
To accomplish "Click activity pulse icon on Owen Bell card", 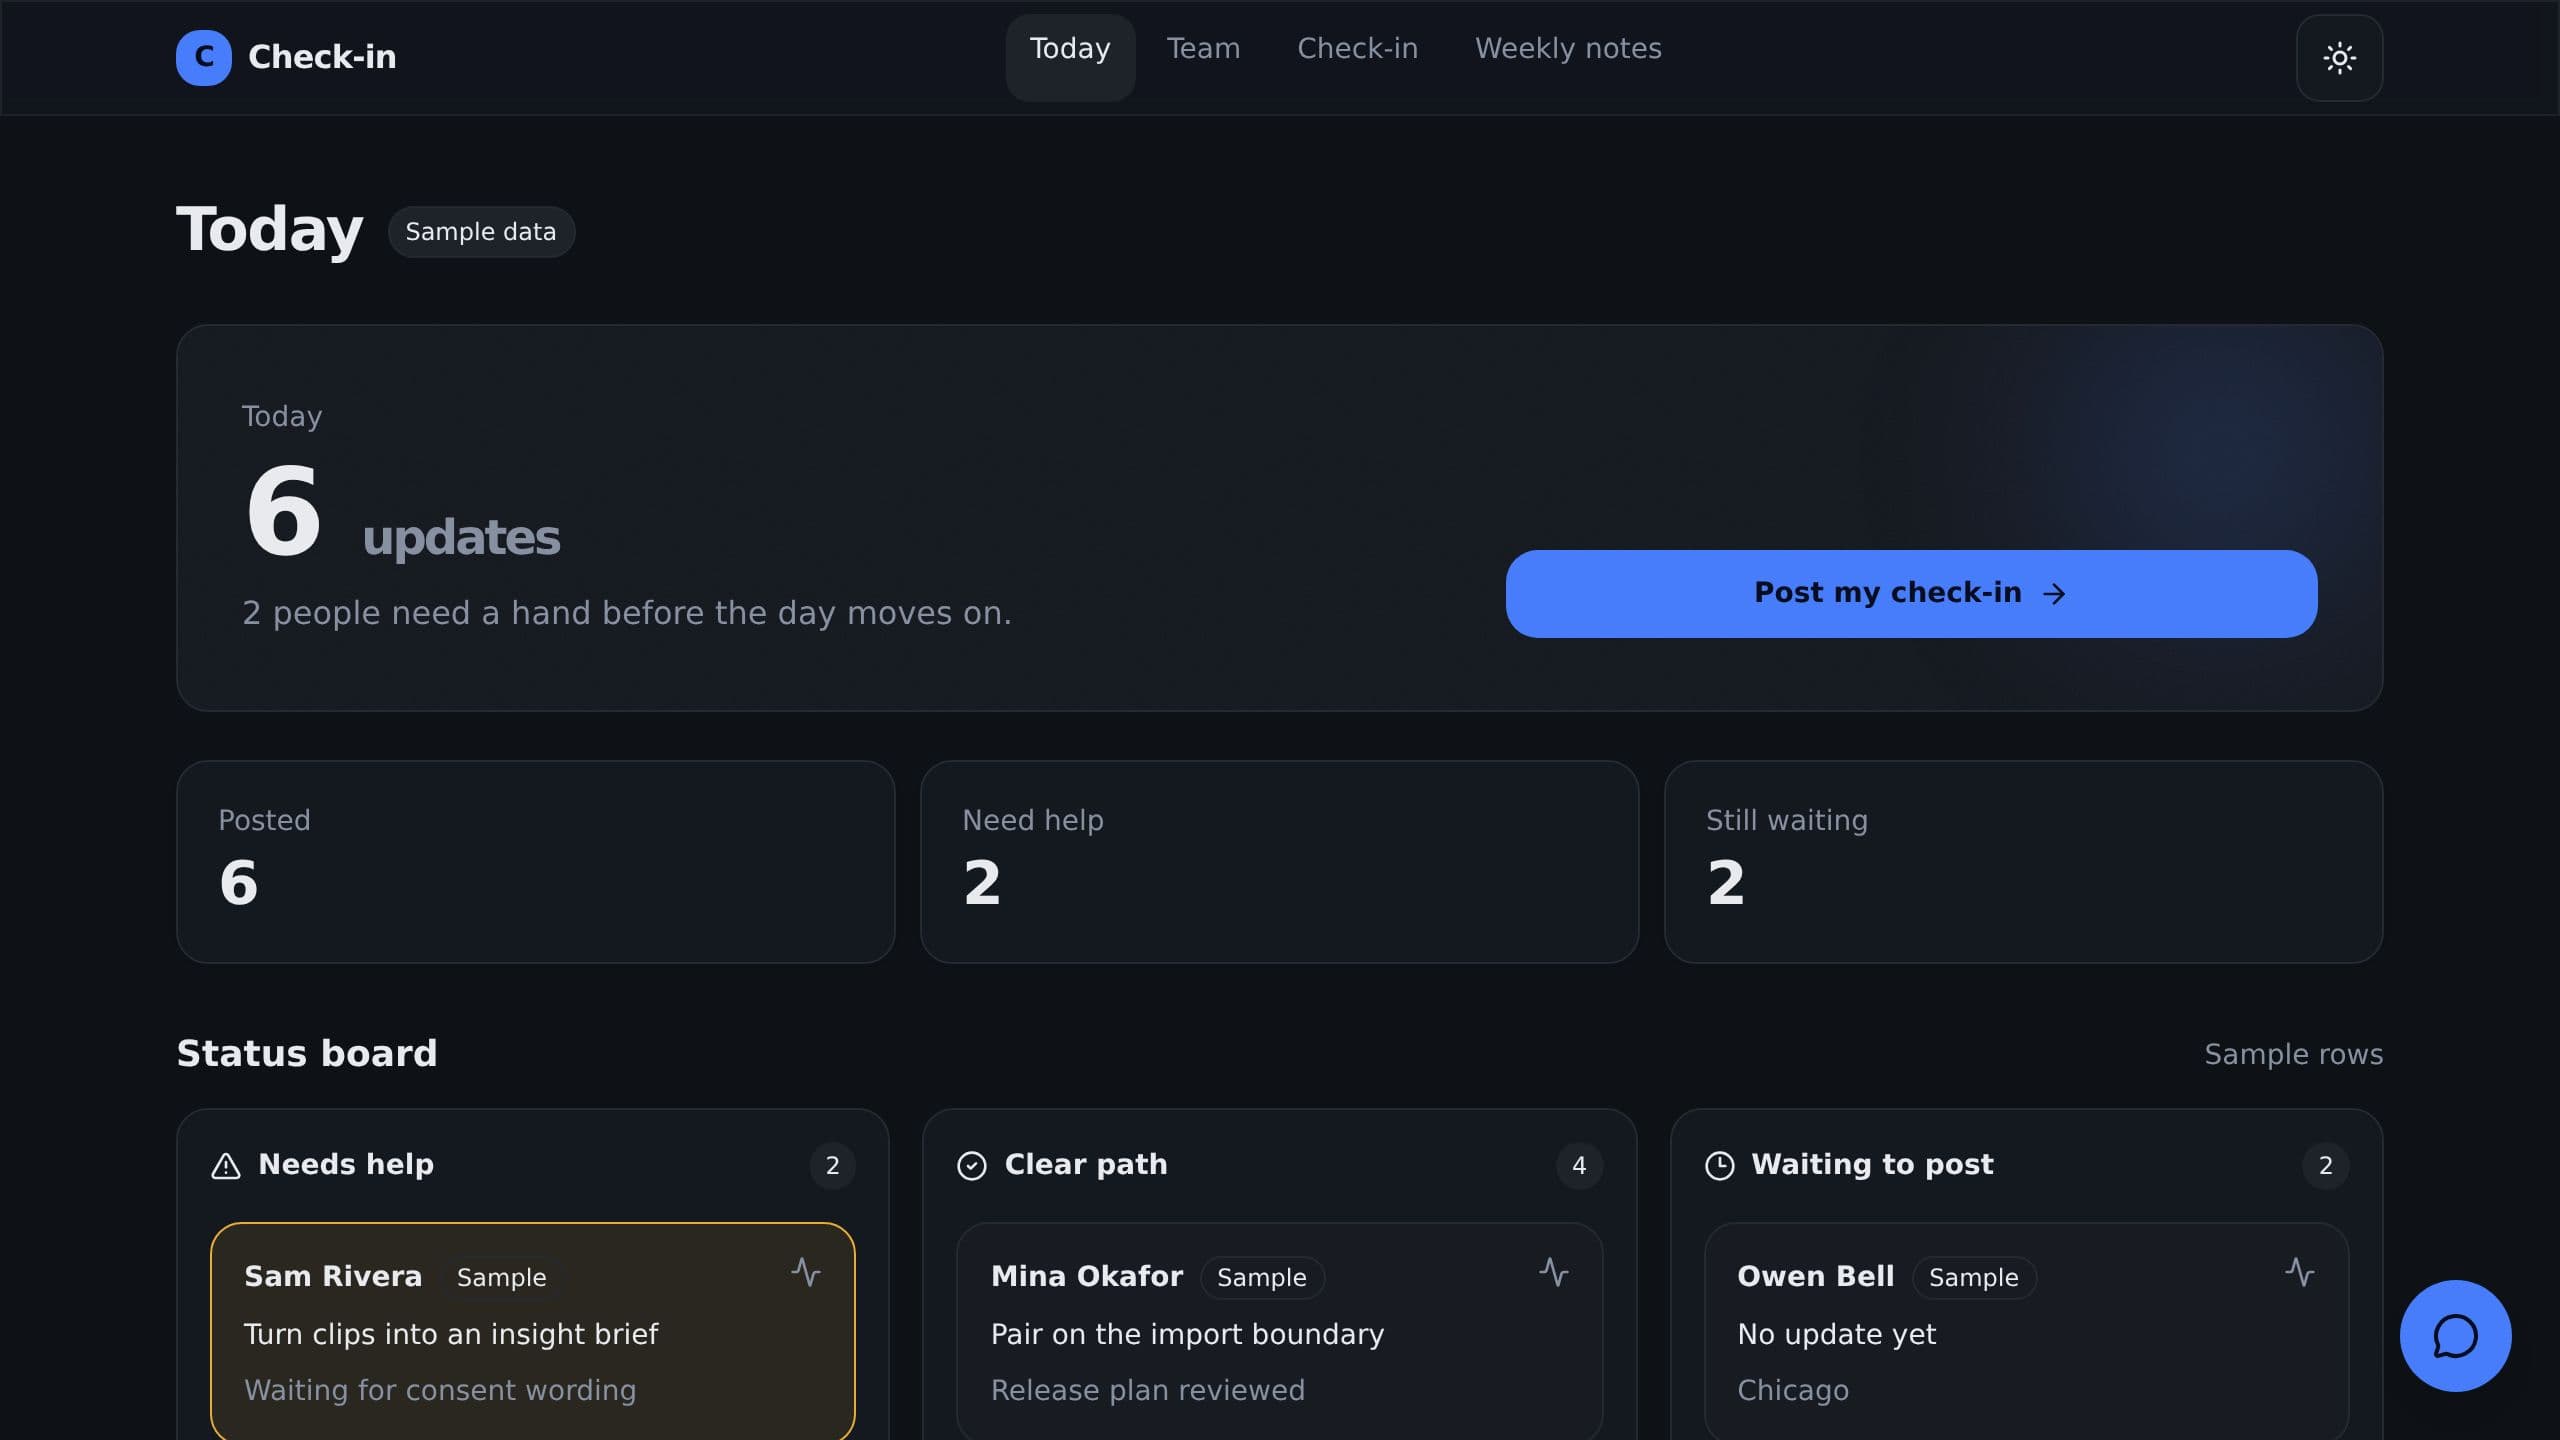I will pos(2300,1272).
